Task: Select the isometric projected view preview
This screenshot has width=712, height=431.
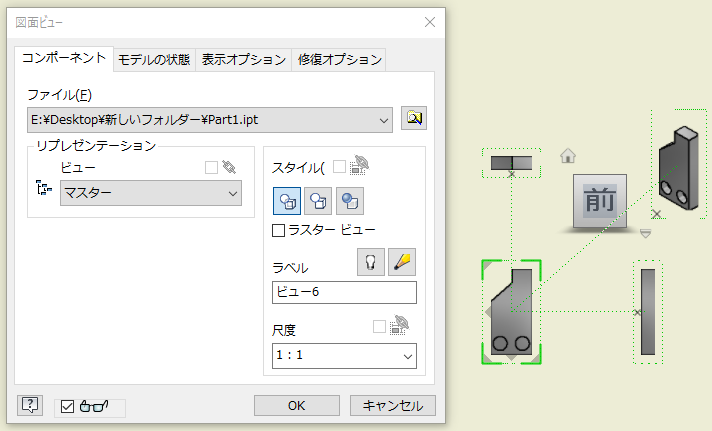Action: 679,168
